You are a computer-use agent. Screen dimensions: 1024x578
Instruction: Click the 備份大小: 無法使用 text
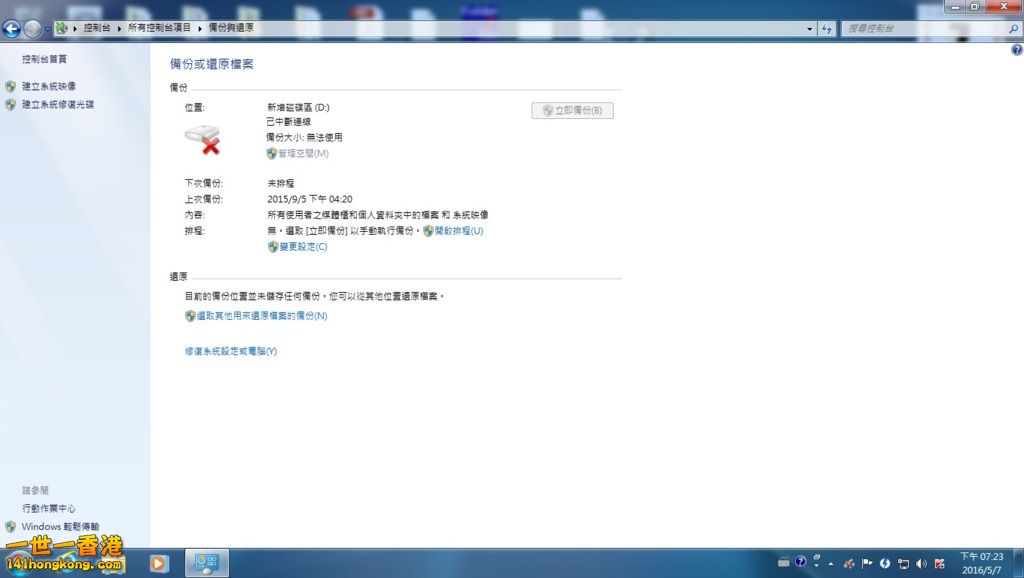click(x=304, y=138)
